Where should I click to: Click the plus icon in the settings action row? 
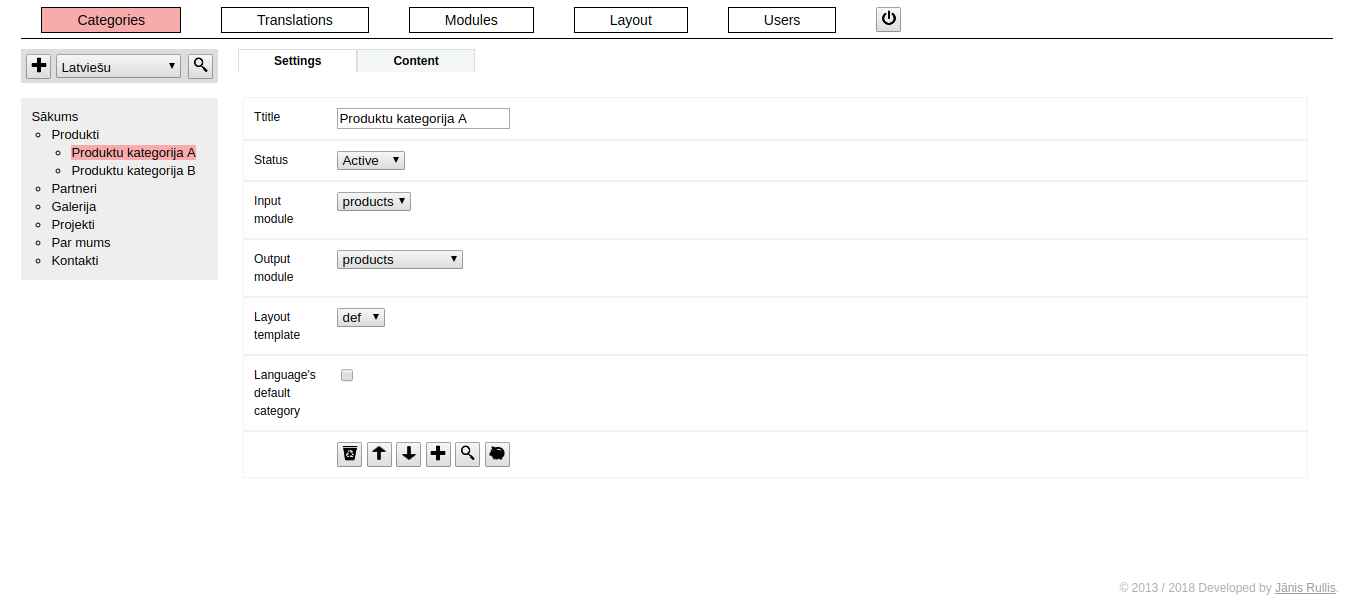pos(438,454)
